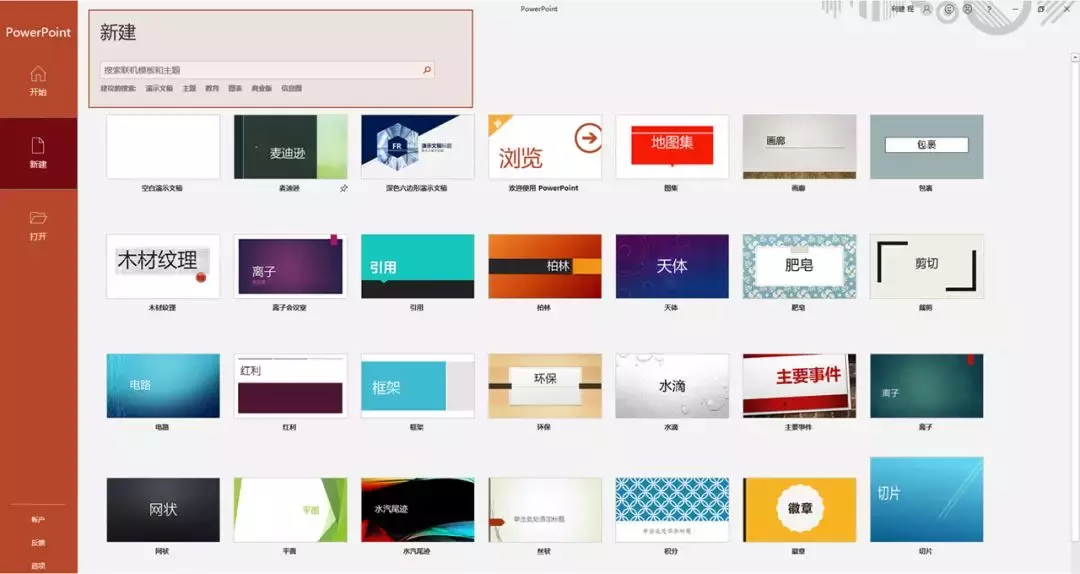Open the 开始 home page in sidebar
The width and height of the screenshot is (1080, 574).
tap(39, 81)
